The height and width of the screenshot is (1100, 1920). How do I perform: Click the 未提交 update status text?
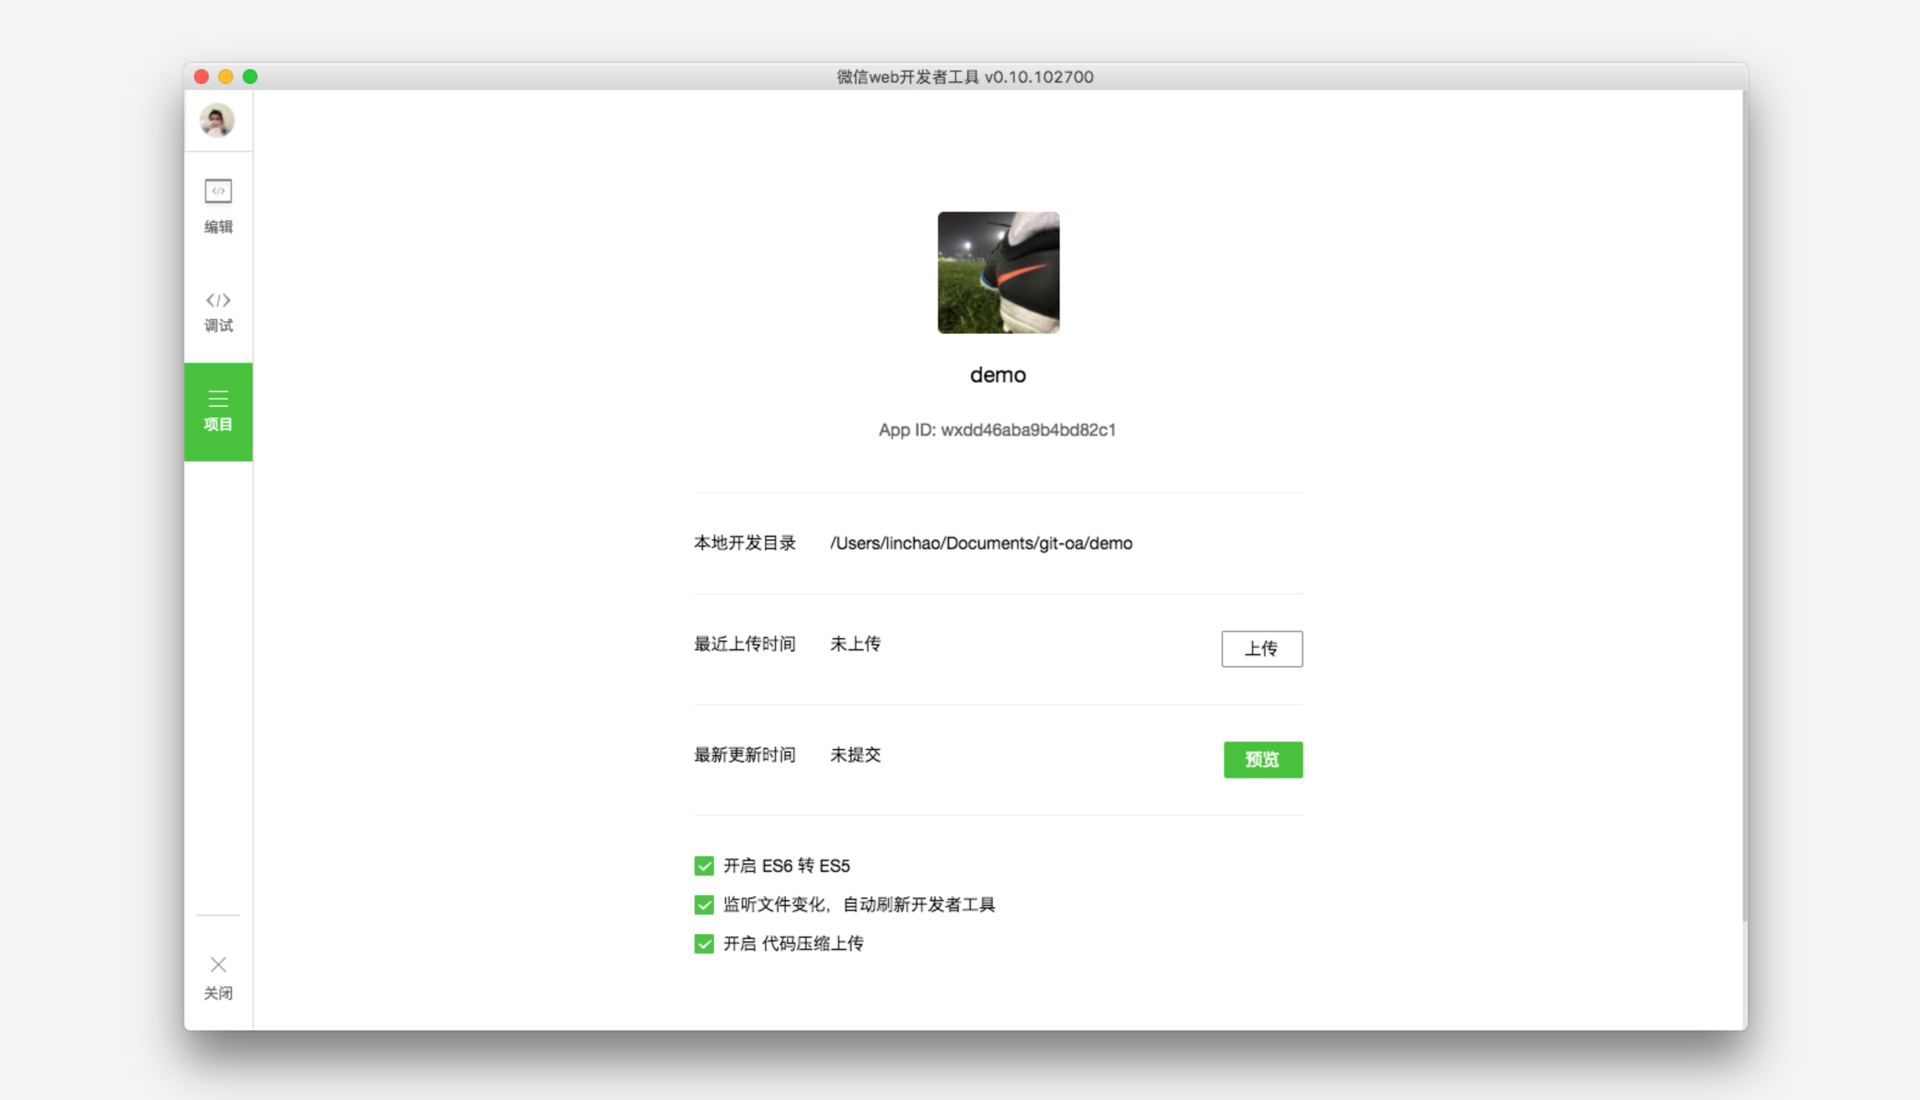[x=855, y=755]
